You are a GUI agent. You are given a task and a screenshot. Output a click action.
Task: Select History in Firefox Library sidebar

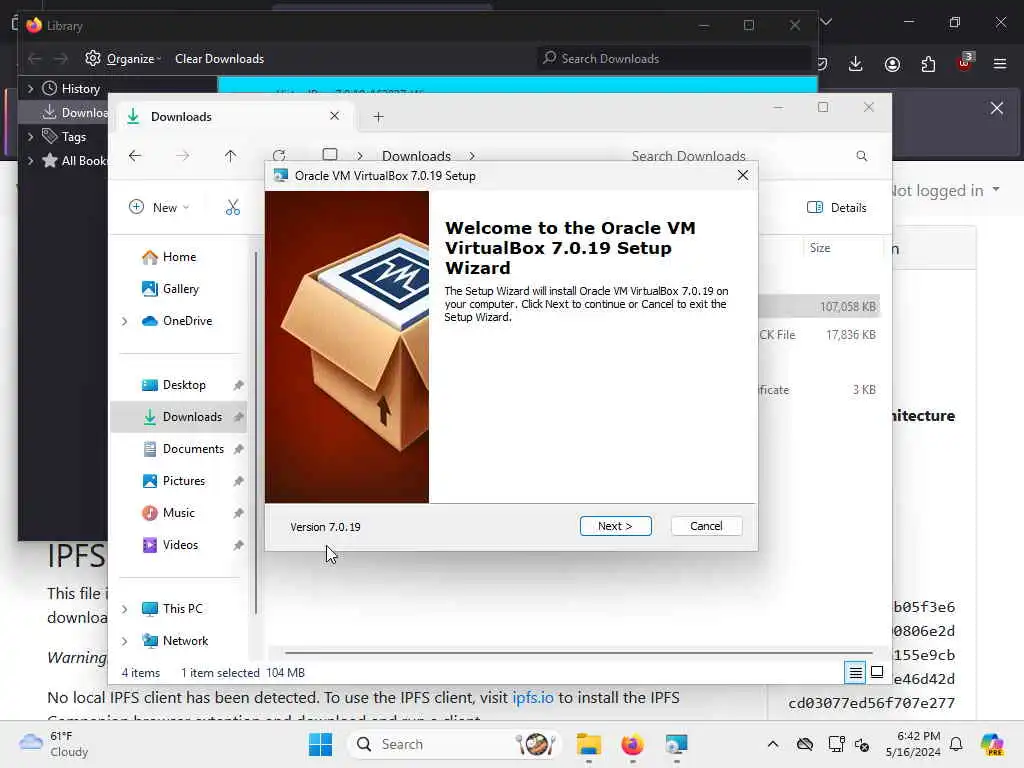(71, 88)
